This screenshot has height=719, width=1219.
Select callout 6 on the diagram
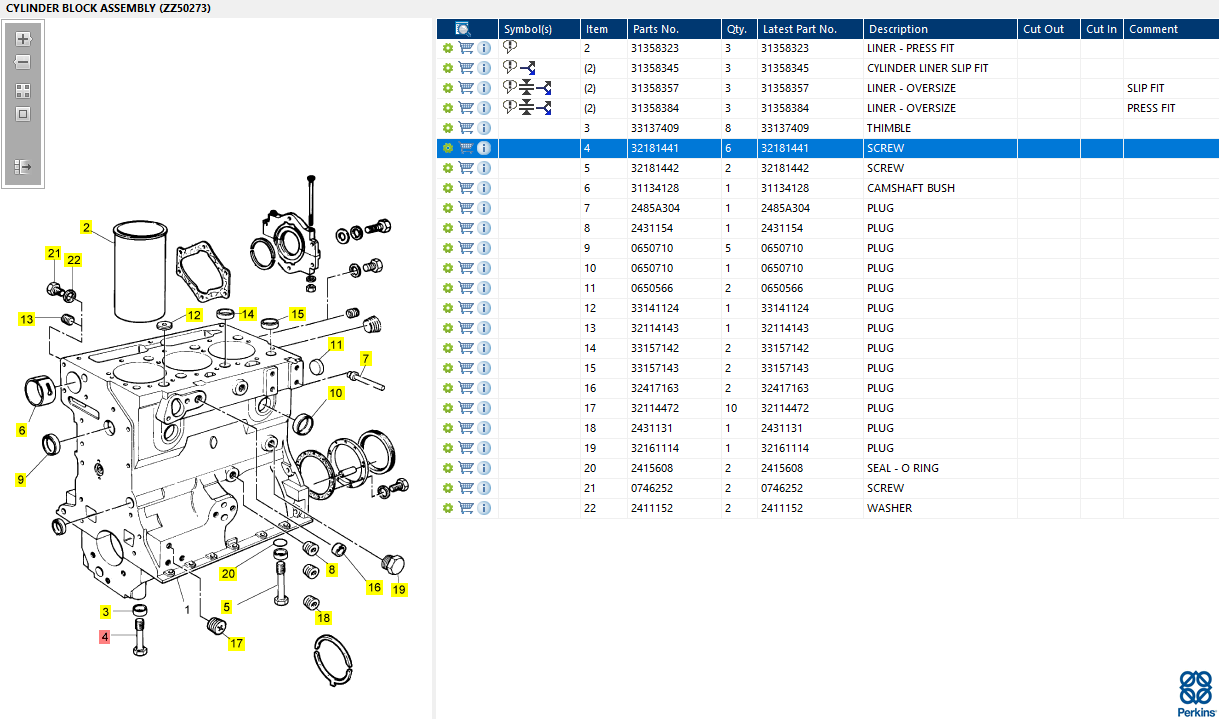(21, 431)
